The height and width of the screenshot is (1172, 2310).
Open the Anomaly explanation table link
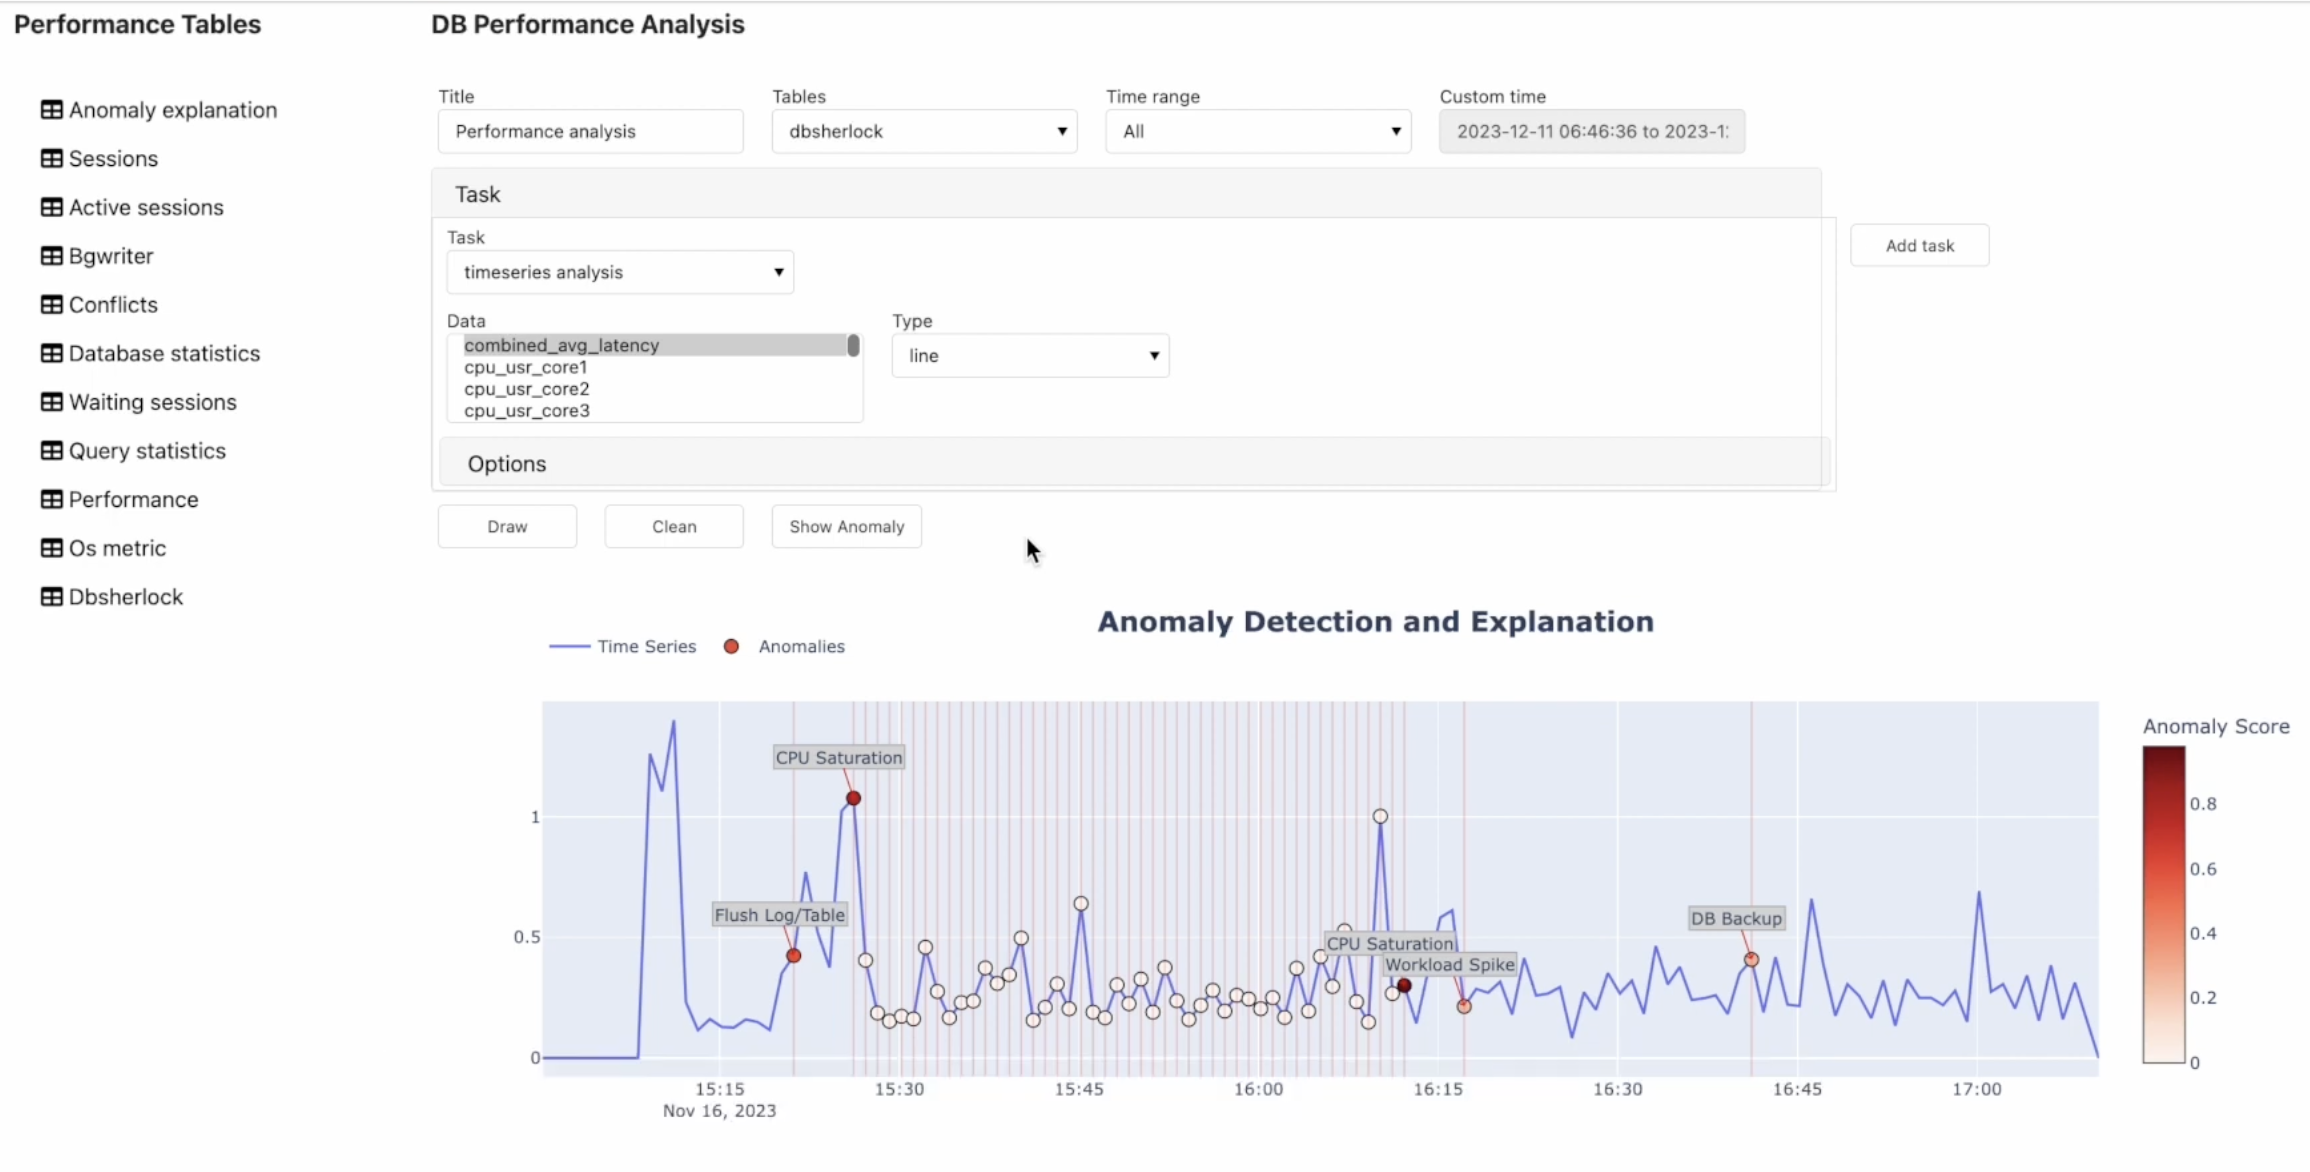(x=173, y=110)
